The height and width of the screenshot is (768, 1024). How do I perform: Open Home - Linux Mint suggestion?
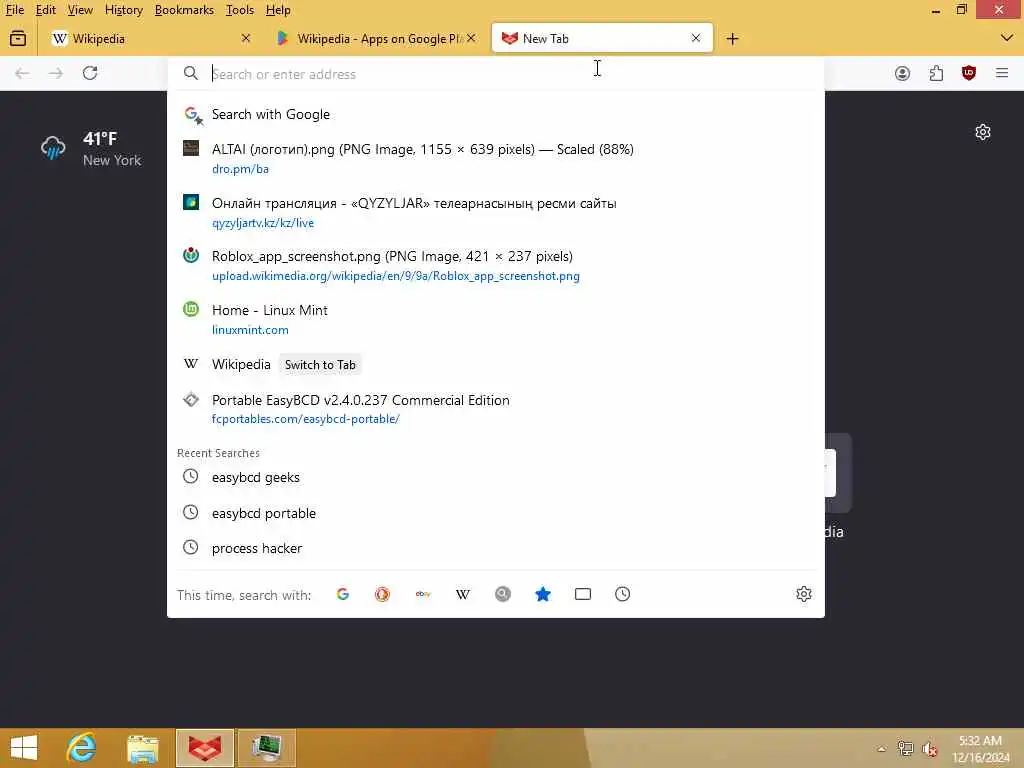click(495, 319)
